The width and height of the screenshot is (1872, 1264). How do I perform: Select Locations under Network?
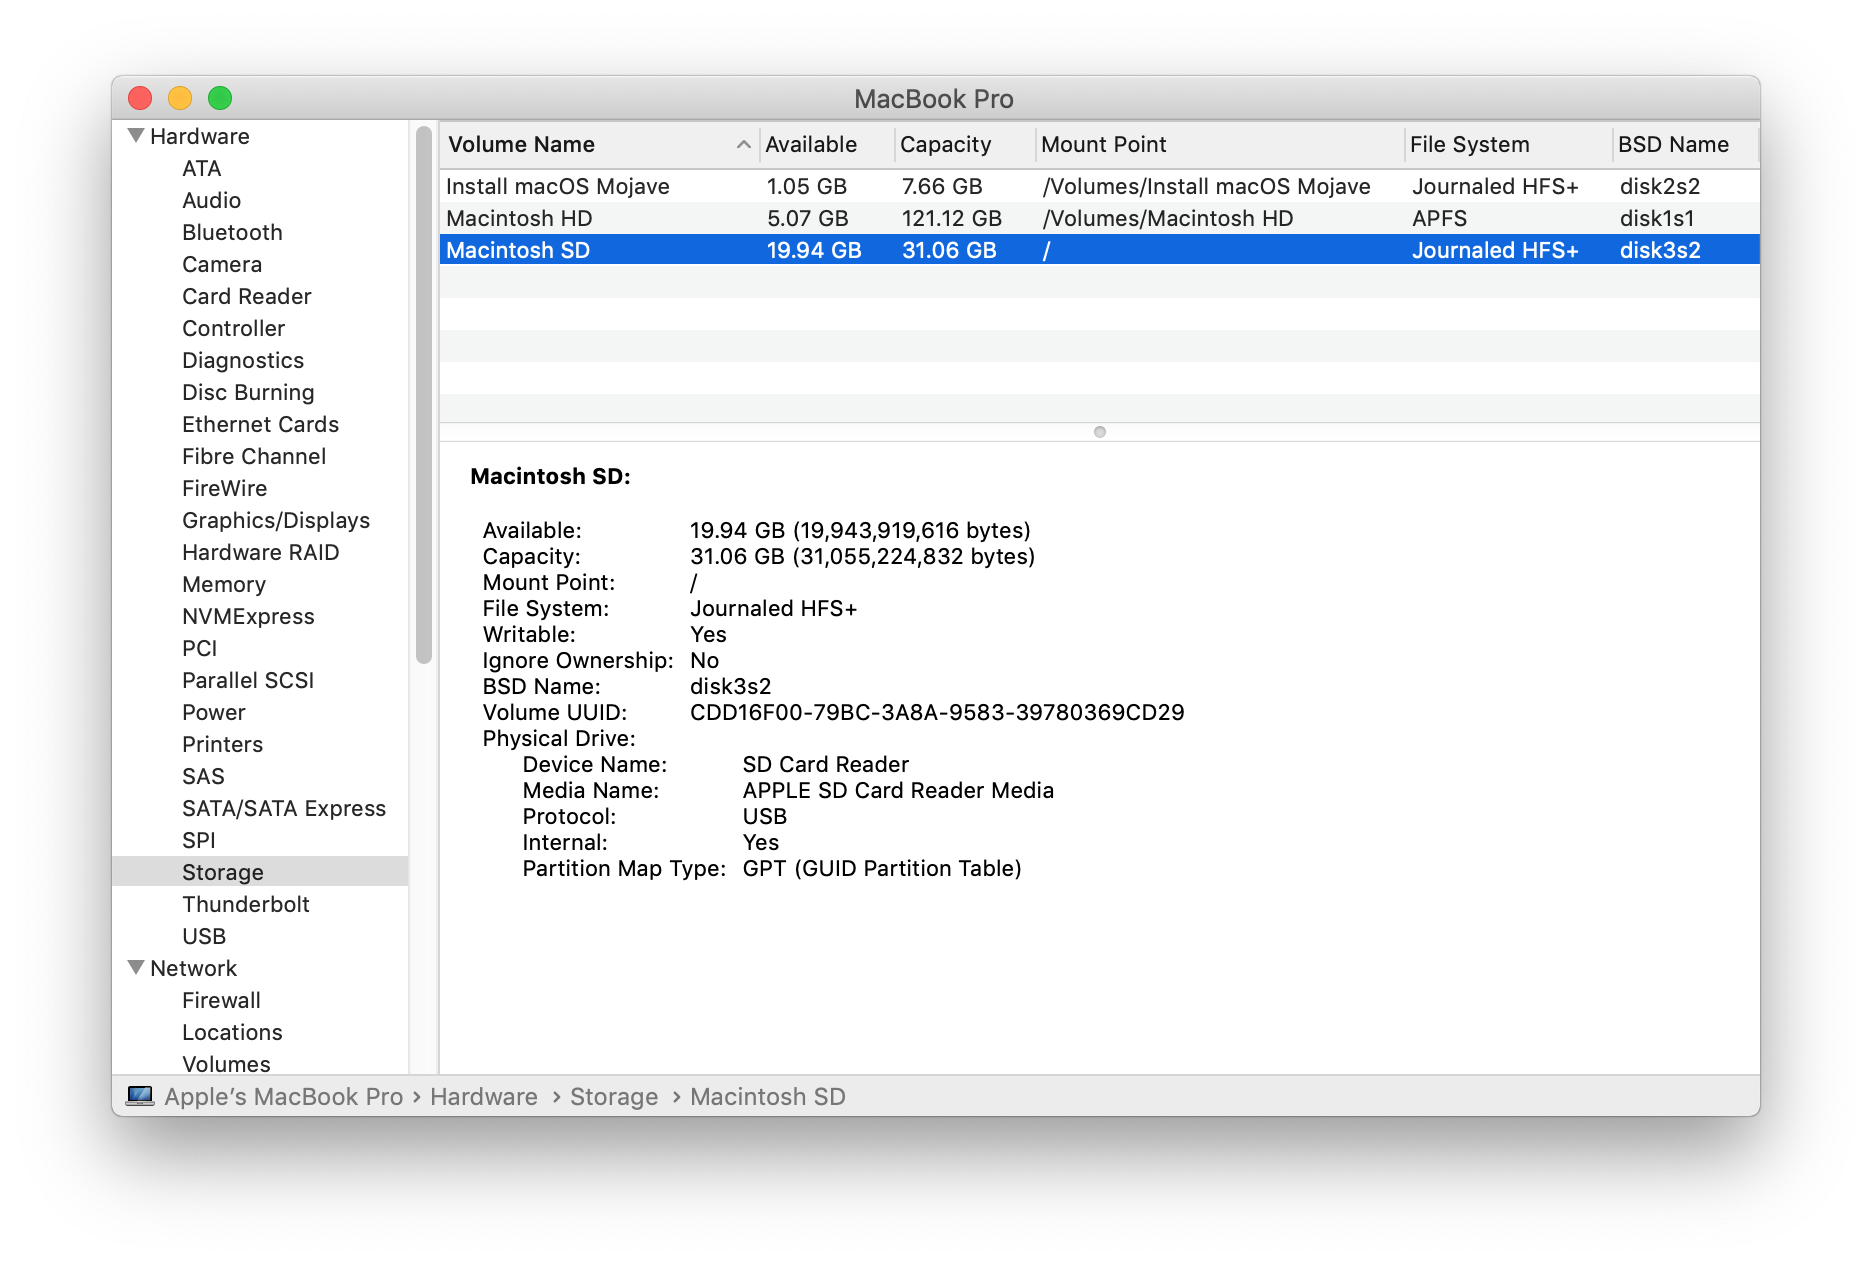click(x=232, y=1032)
